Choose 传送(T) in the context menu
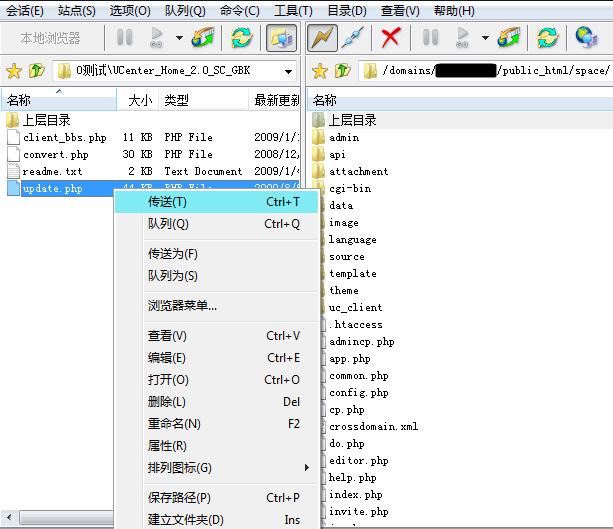 coord(168,202)
